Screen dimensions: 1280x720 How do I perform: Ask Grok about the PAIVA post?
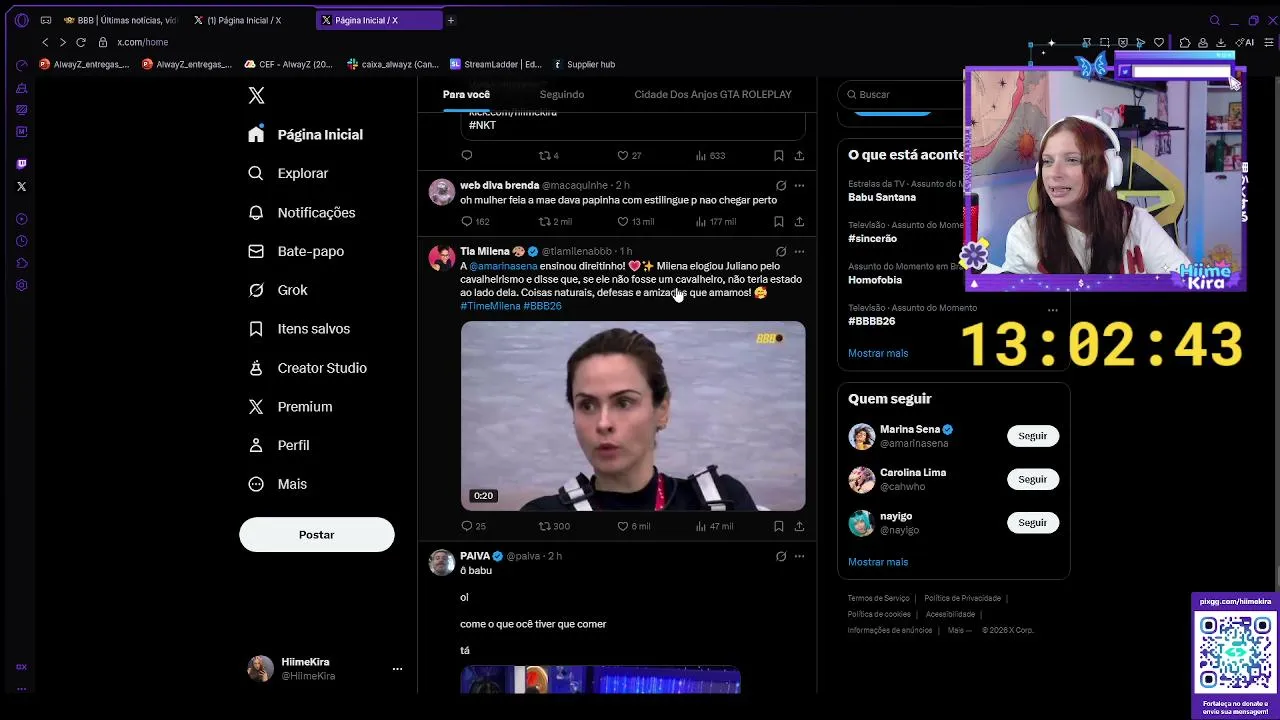(x=781, y=556)
